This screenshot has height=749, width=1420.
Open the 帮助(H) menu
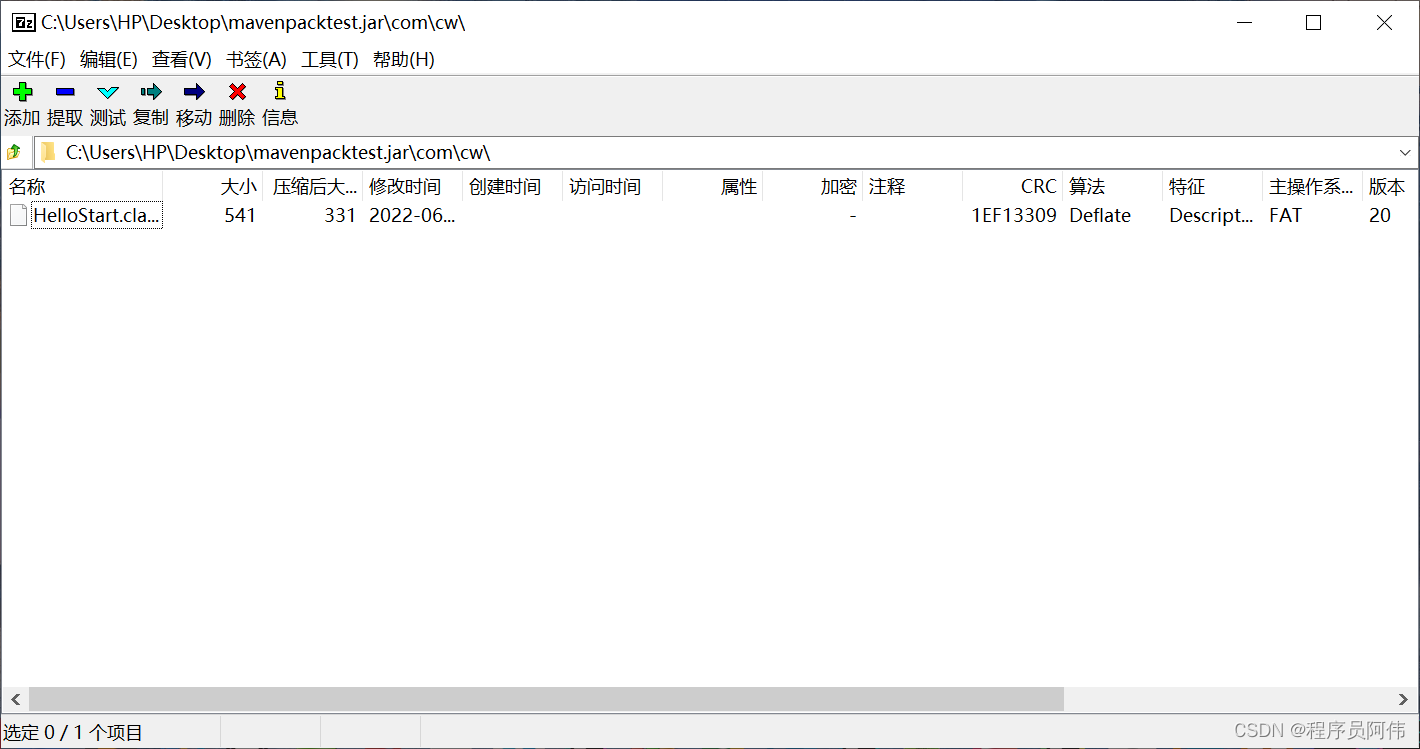pos(404,60)
